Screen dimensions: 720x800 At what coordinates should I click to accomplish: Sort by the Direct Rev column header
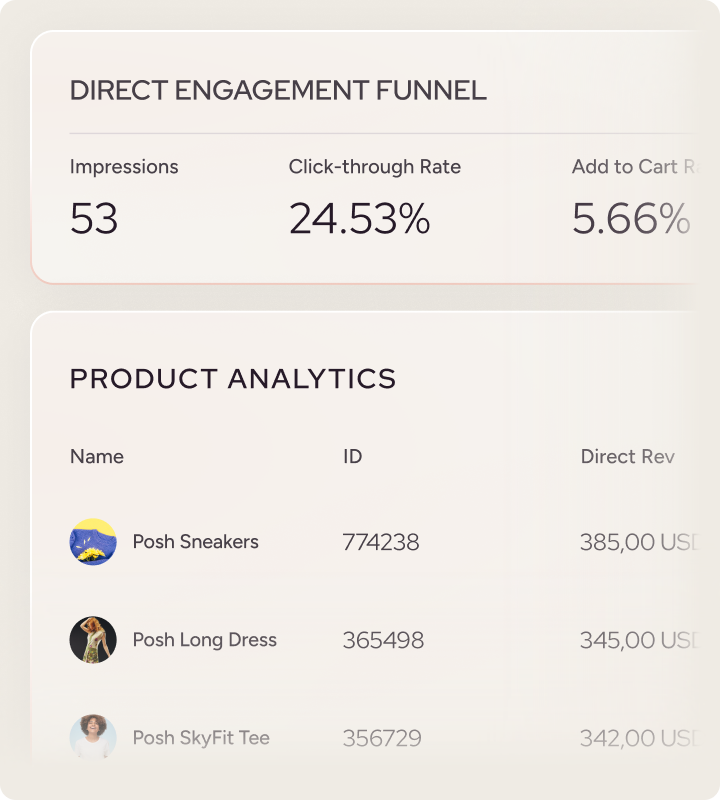point(627,457)
